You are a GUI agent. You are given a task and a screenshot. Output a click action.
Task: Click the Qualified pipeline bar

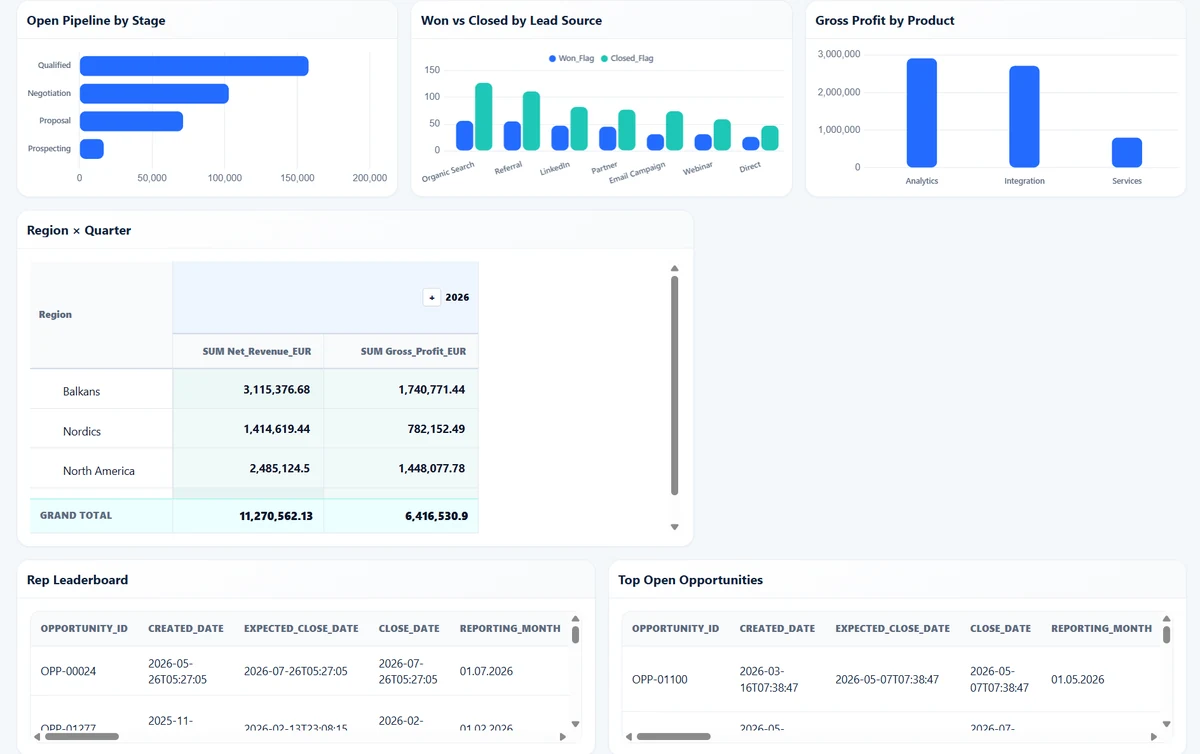[x=194, y=66]
